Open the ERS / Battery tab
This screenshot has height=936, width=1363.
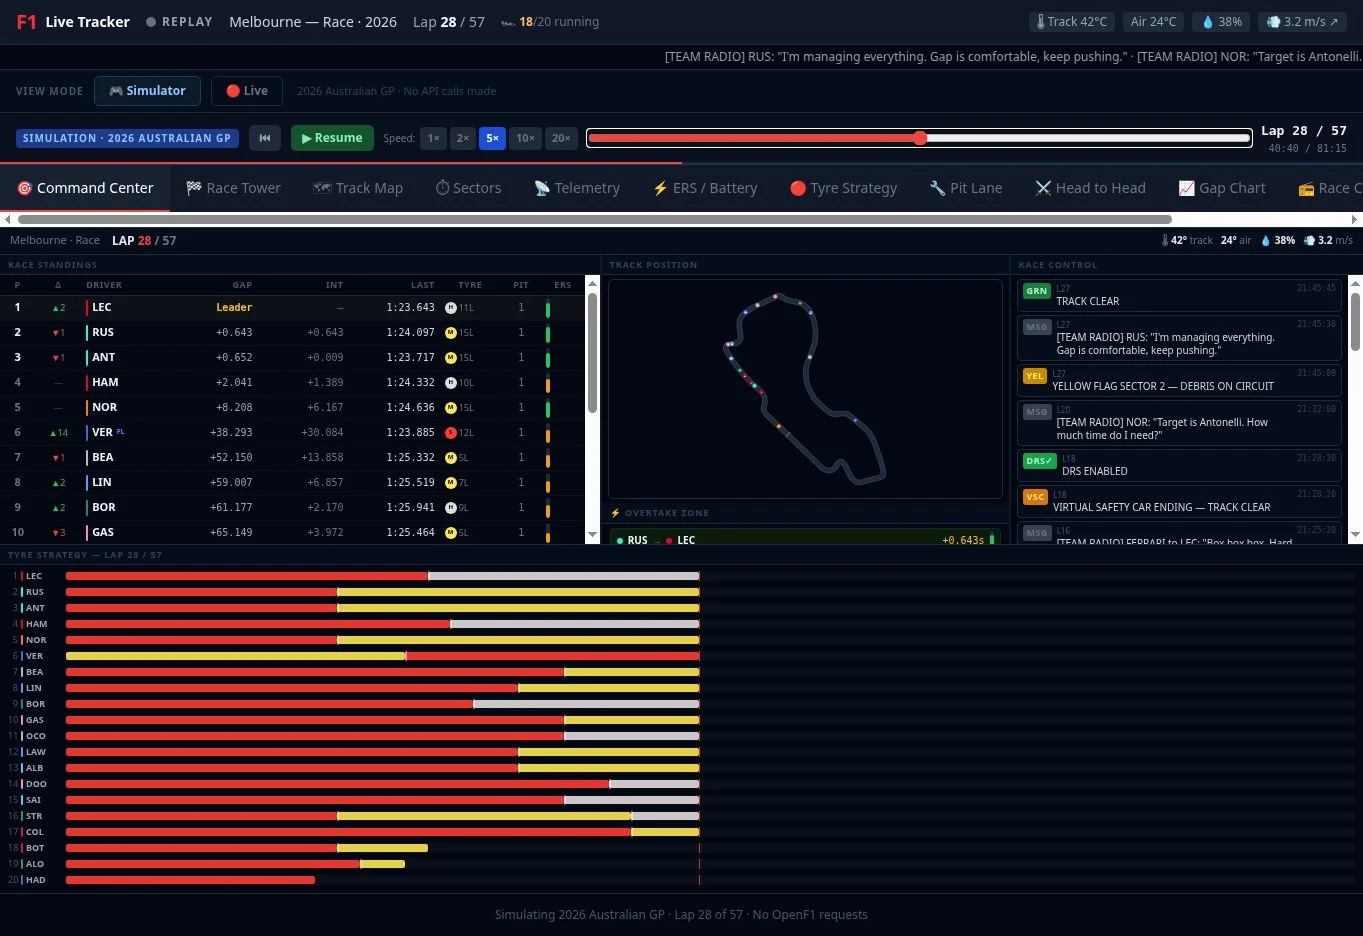705,188
